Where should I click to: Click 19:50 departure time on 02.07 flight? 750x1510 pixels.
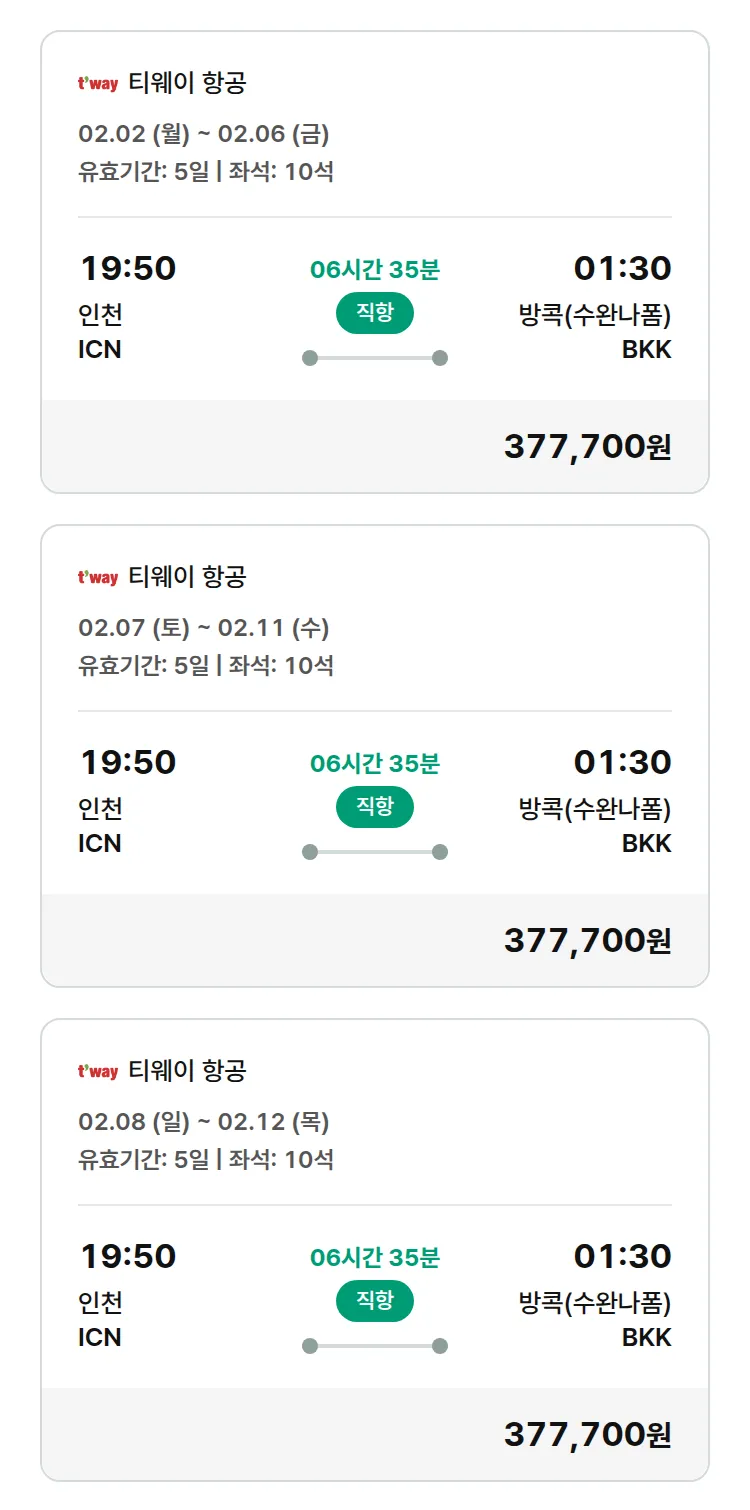click(x=128, y=762)
